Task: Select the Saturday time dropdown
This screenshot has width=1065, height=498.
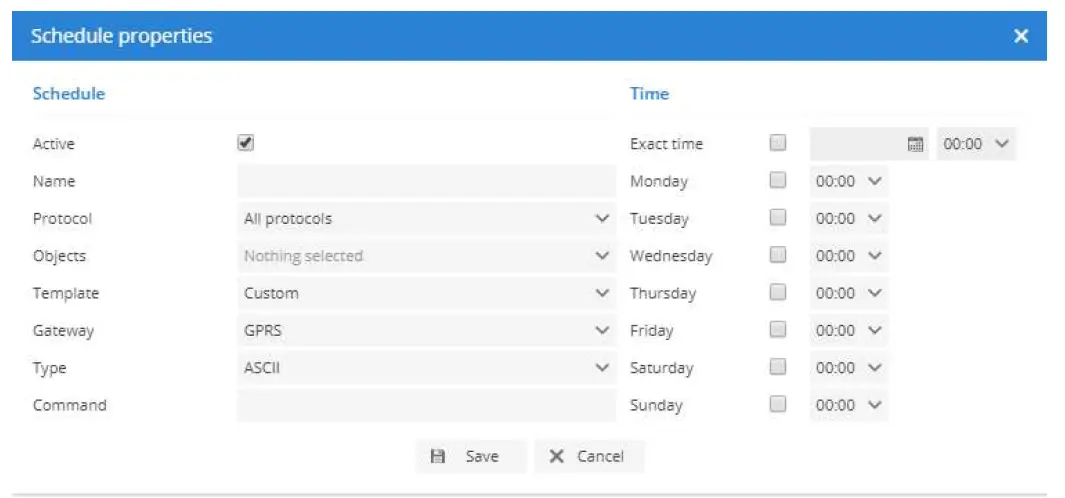Action: tap(848, 368)
